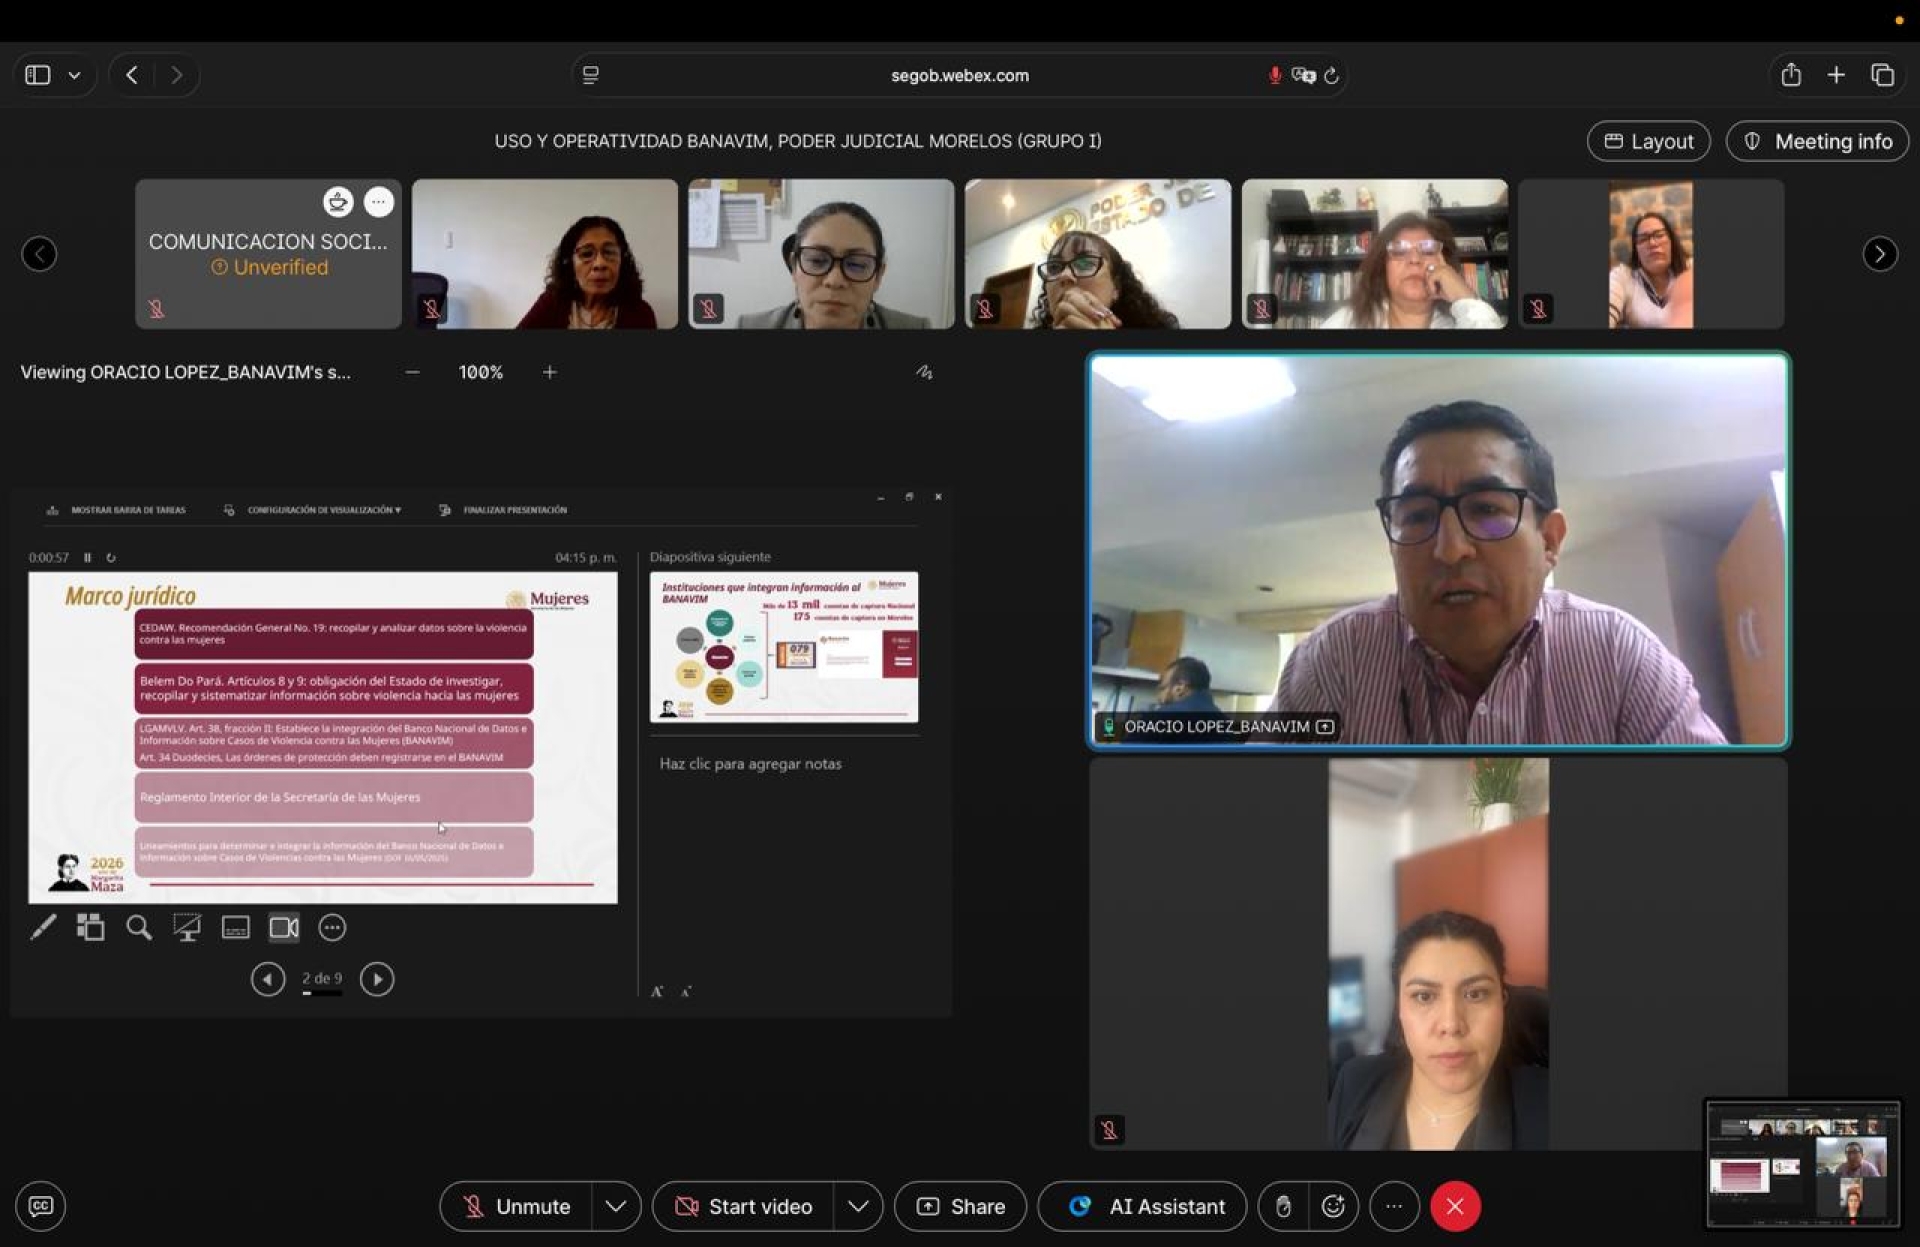Open more options ellipsis in bottom bar

[x=1394, y=1206]
